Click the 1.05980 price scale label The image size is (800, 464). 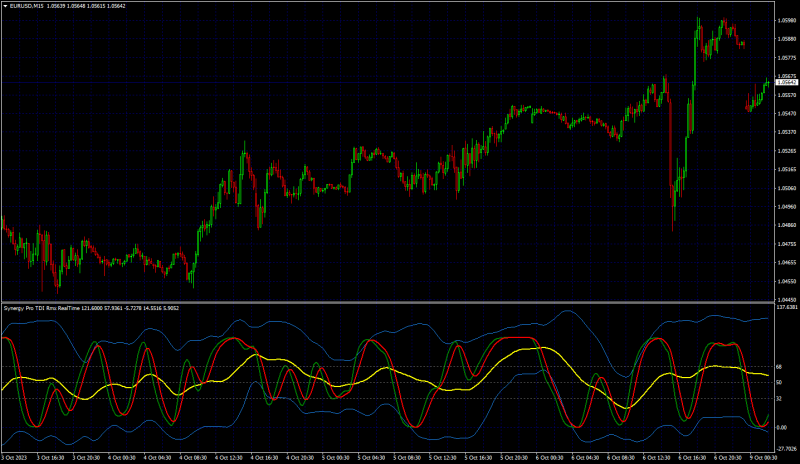(786, 20)
